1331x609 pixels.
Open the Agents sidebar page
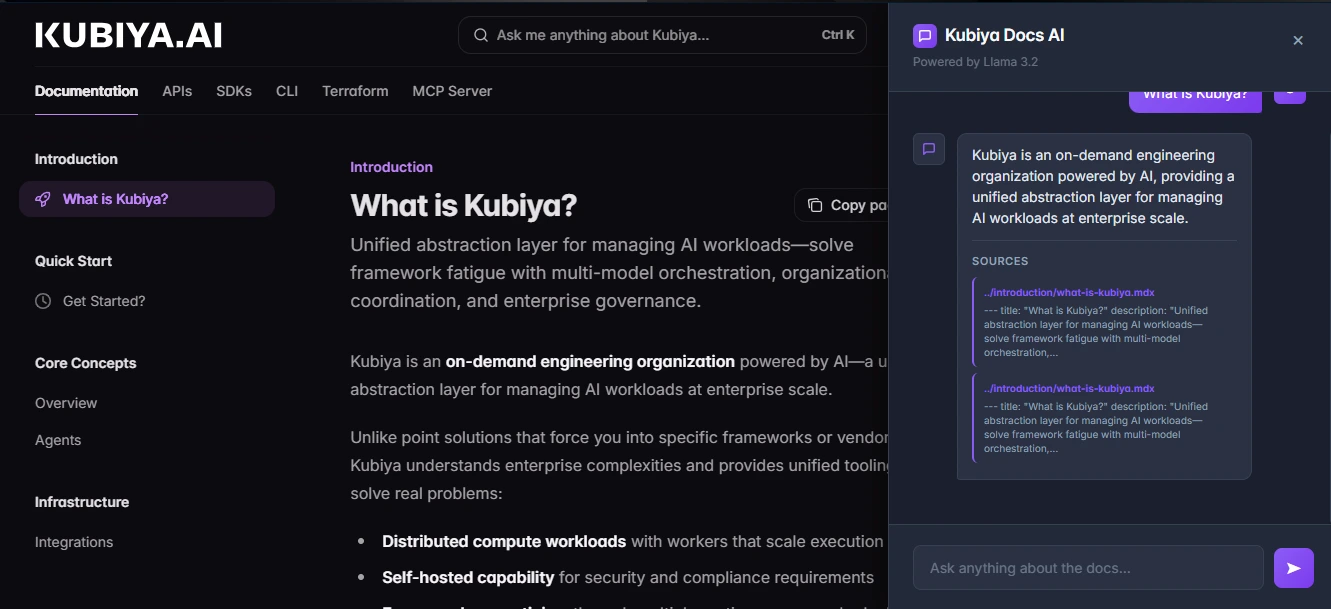58,440
